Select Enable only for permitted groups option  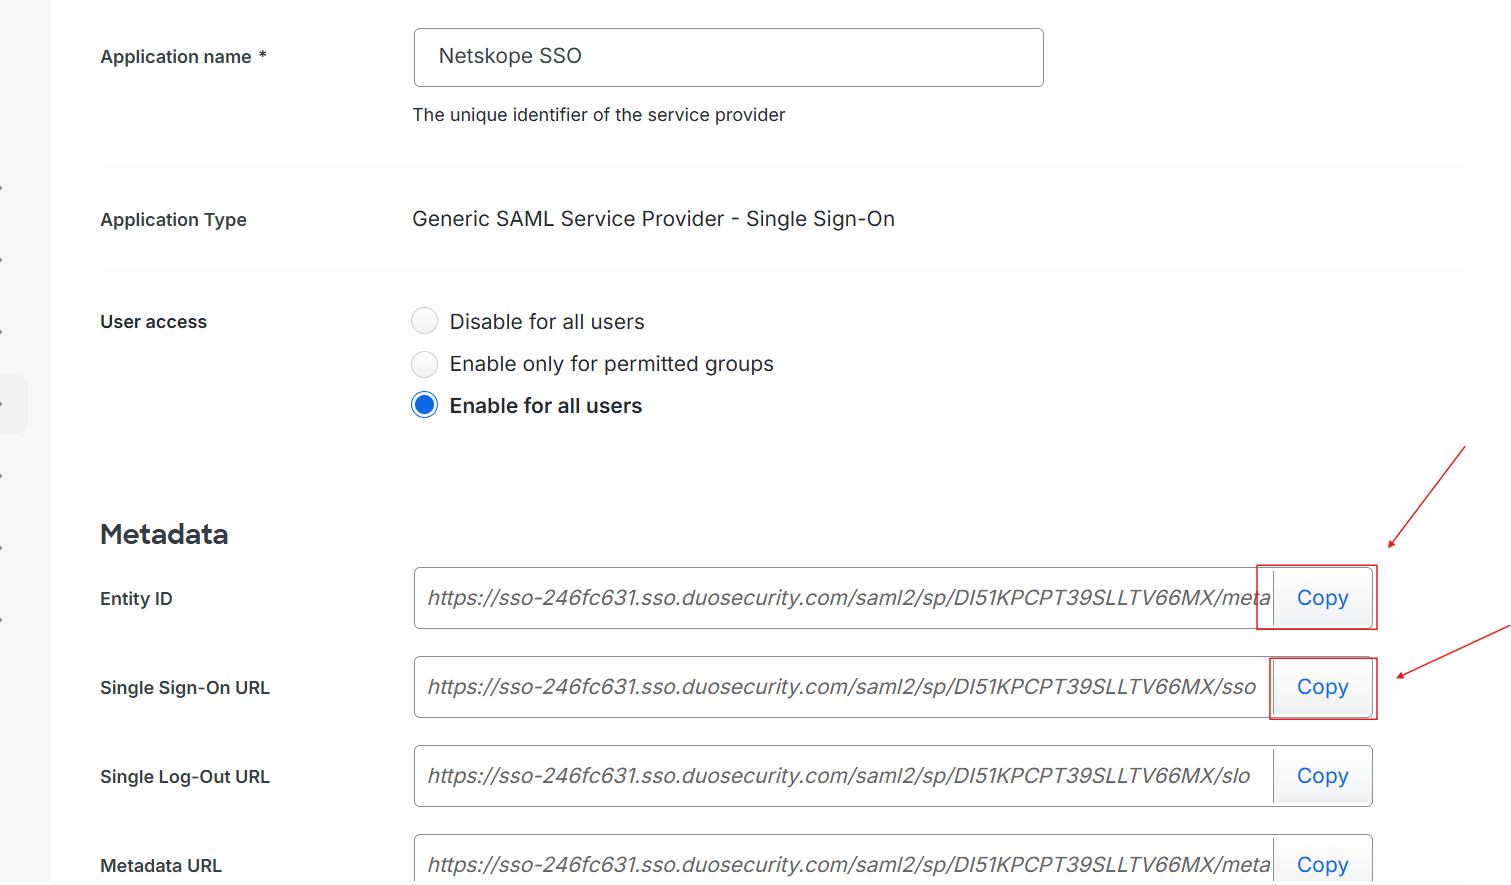424,363
